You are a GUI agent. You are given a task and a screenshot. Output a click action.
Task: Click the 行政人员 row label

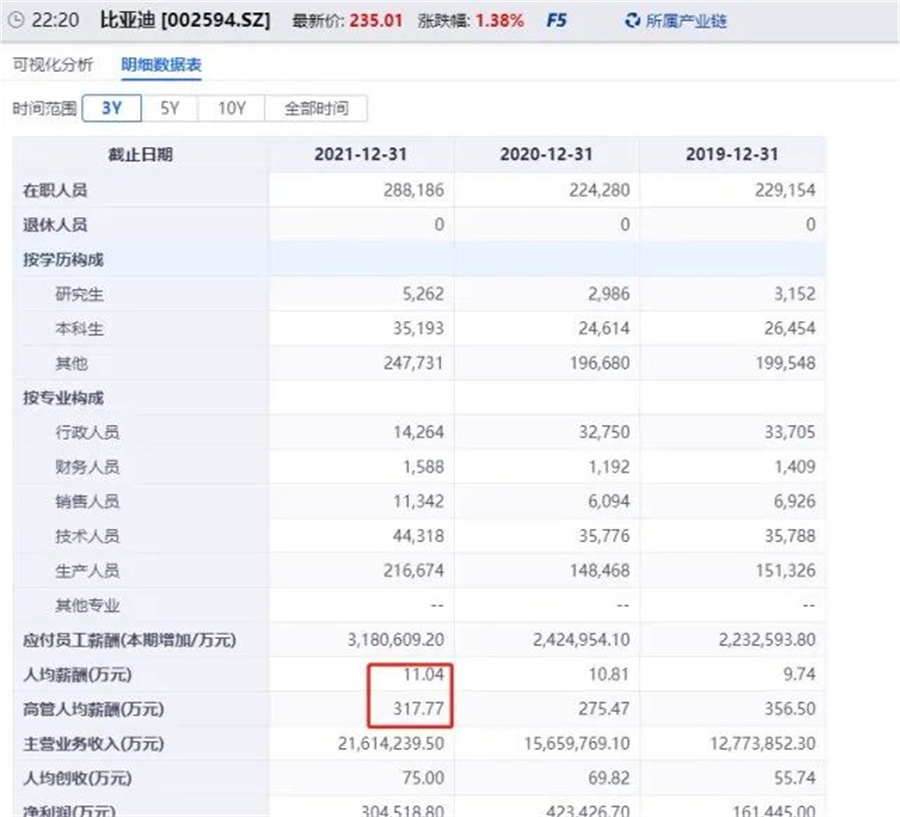(x=87, y=432)
